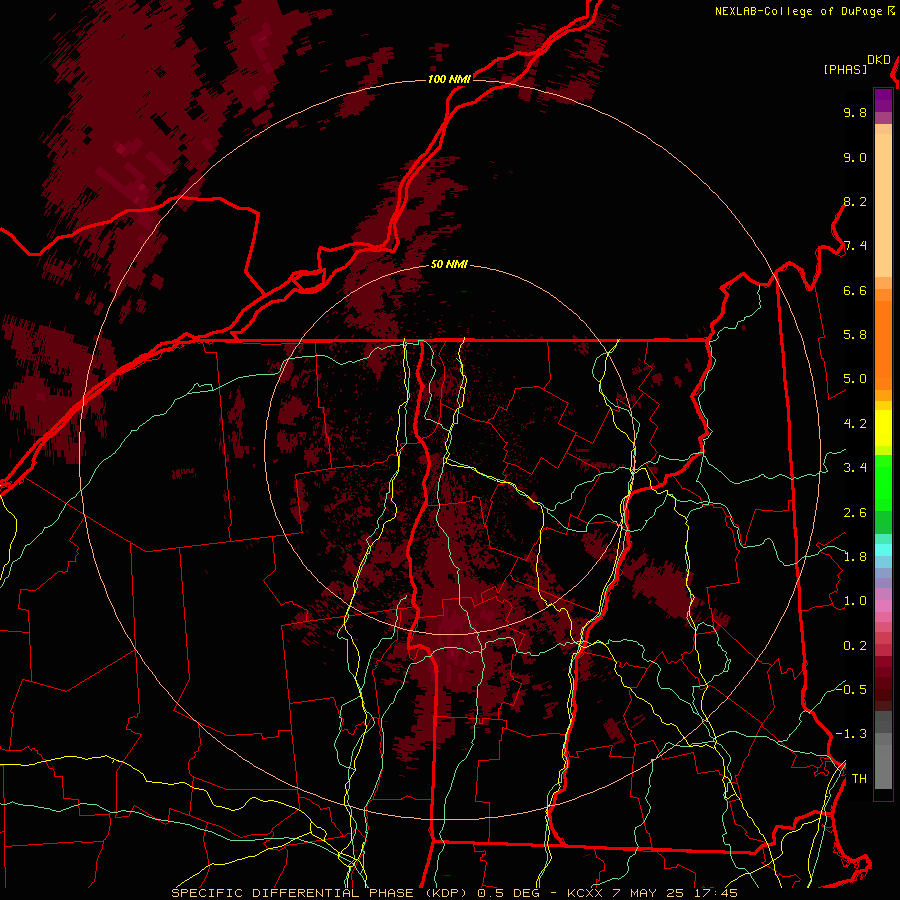Click the 50 NMI range ring label
Image resolution: width=900 pixels, height=900 pixels.
(x=449, y=264)
